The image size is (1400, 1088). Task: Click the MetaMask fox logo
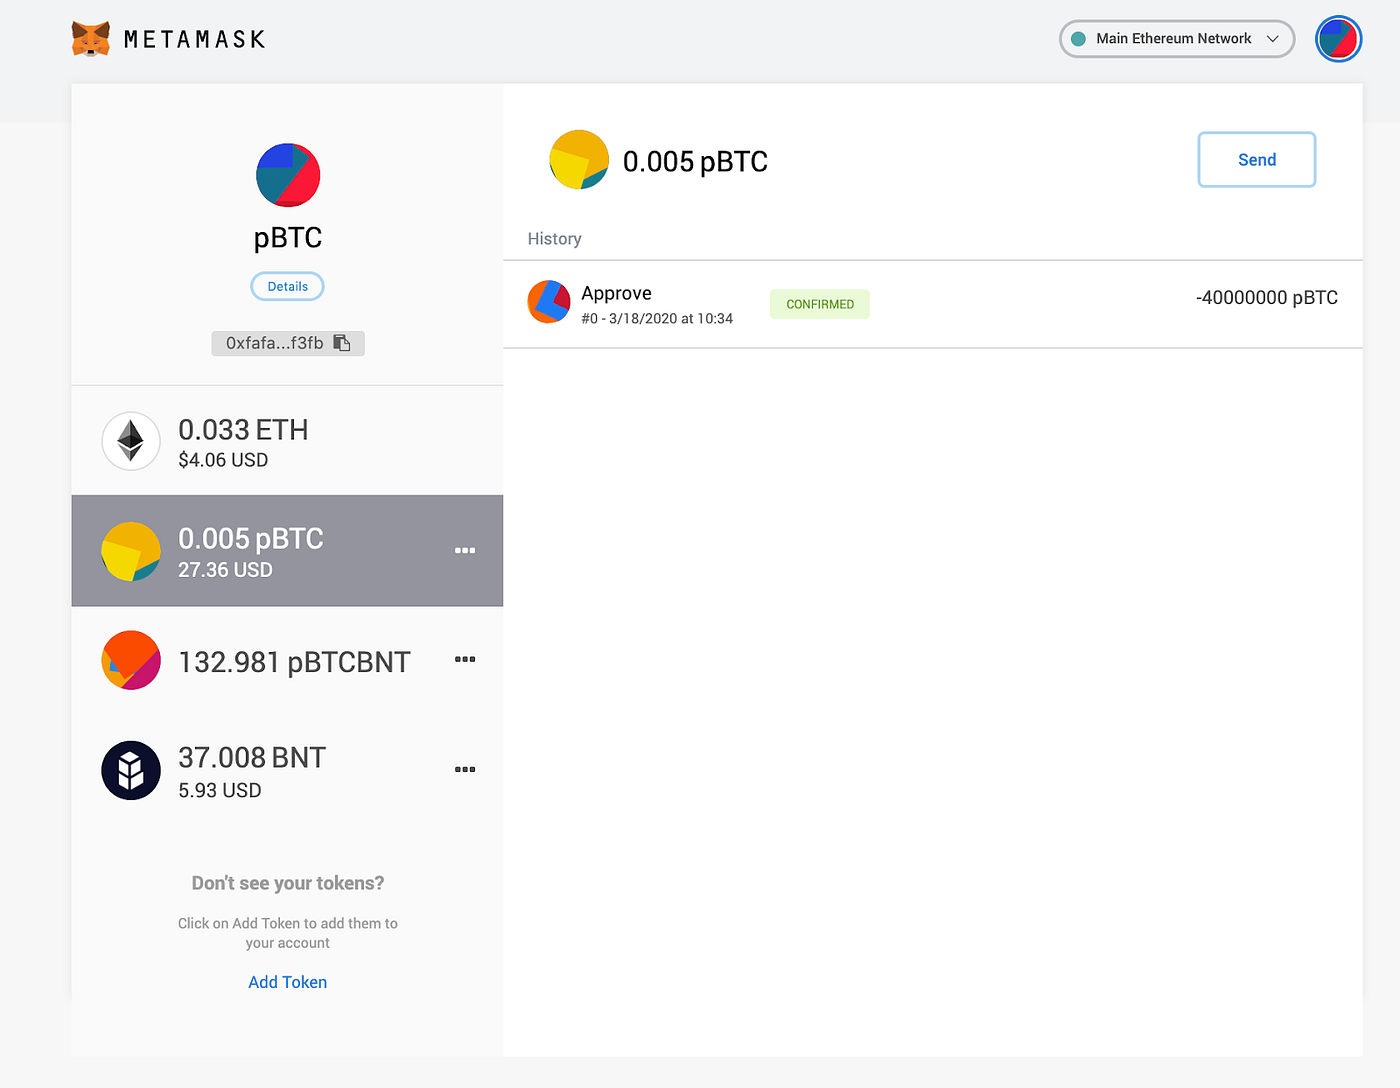91,39
